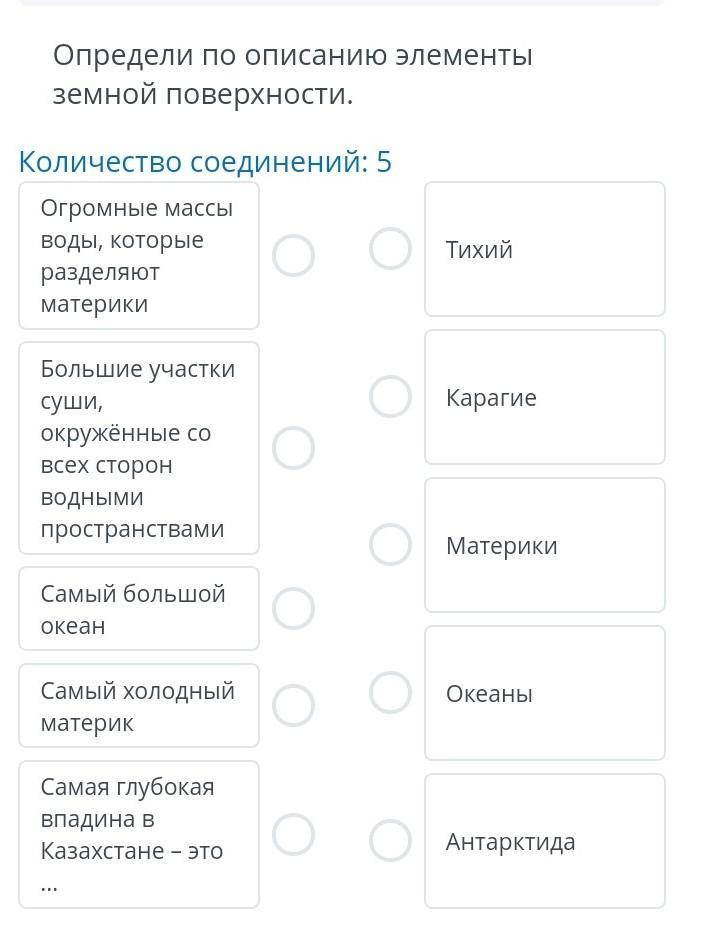Click connector circle left of 'Антарктида'
The width and height of the screenshot is (702, 947).
tap(390, 840)
